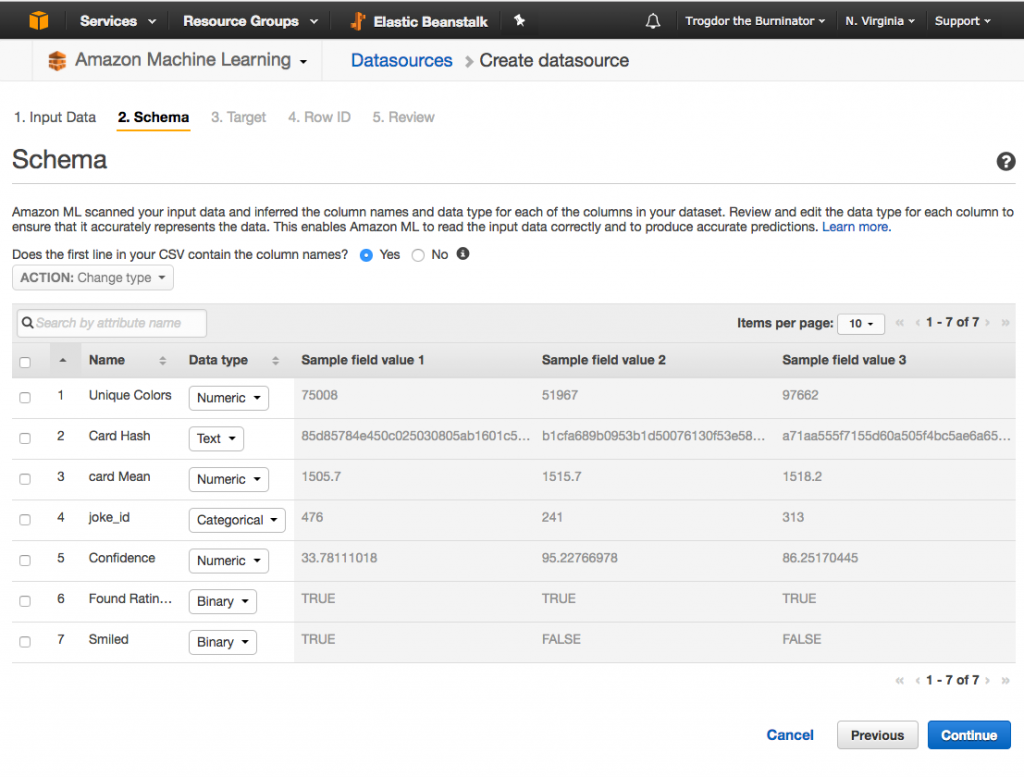1024x777 pixels.
Task: Click the magnifier icon in the attribute search
Action: pos(27,323)
